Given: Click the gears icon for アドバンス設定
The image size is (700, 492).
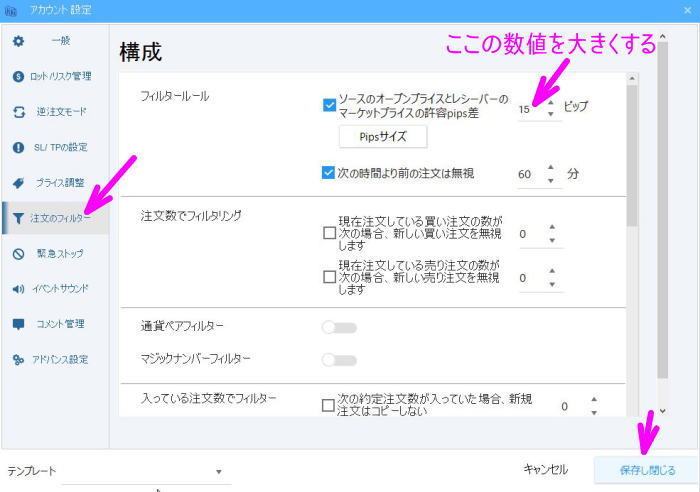Looking at the screenshot, I should pos(18,359).
